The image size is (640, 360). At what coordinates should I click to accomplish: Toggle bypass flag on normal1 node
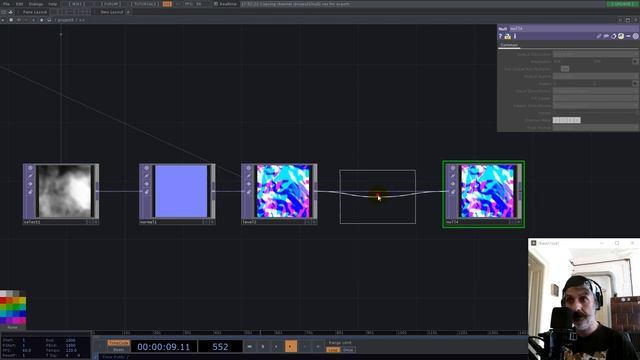[x=147, y=184]
